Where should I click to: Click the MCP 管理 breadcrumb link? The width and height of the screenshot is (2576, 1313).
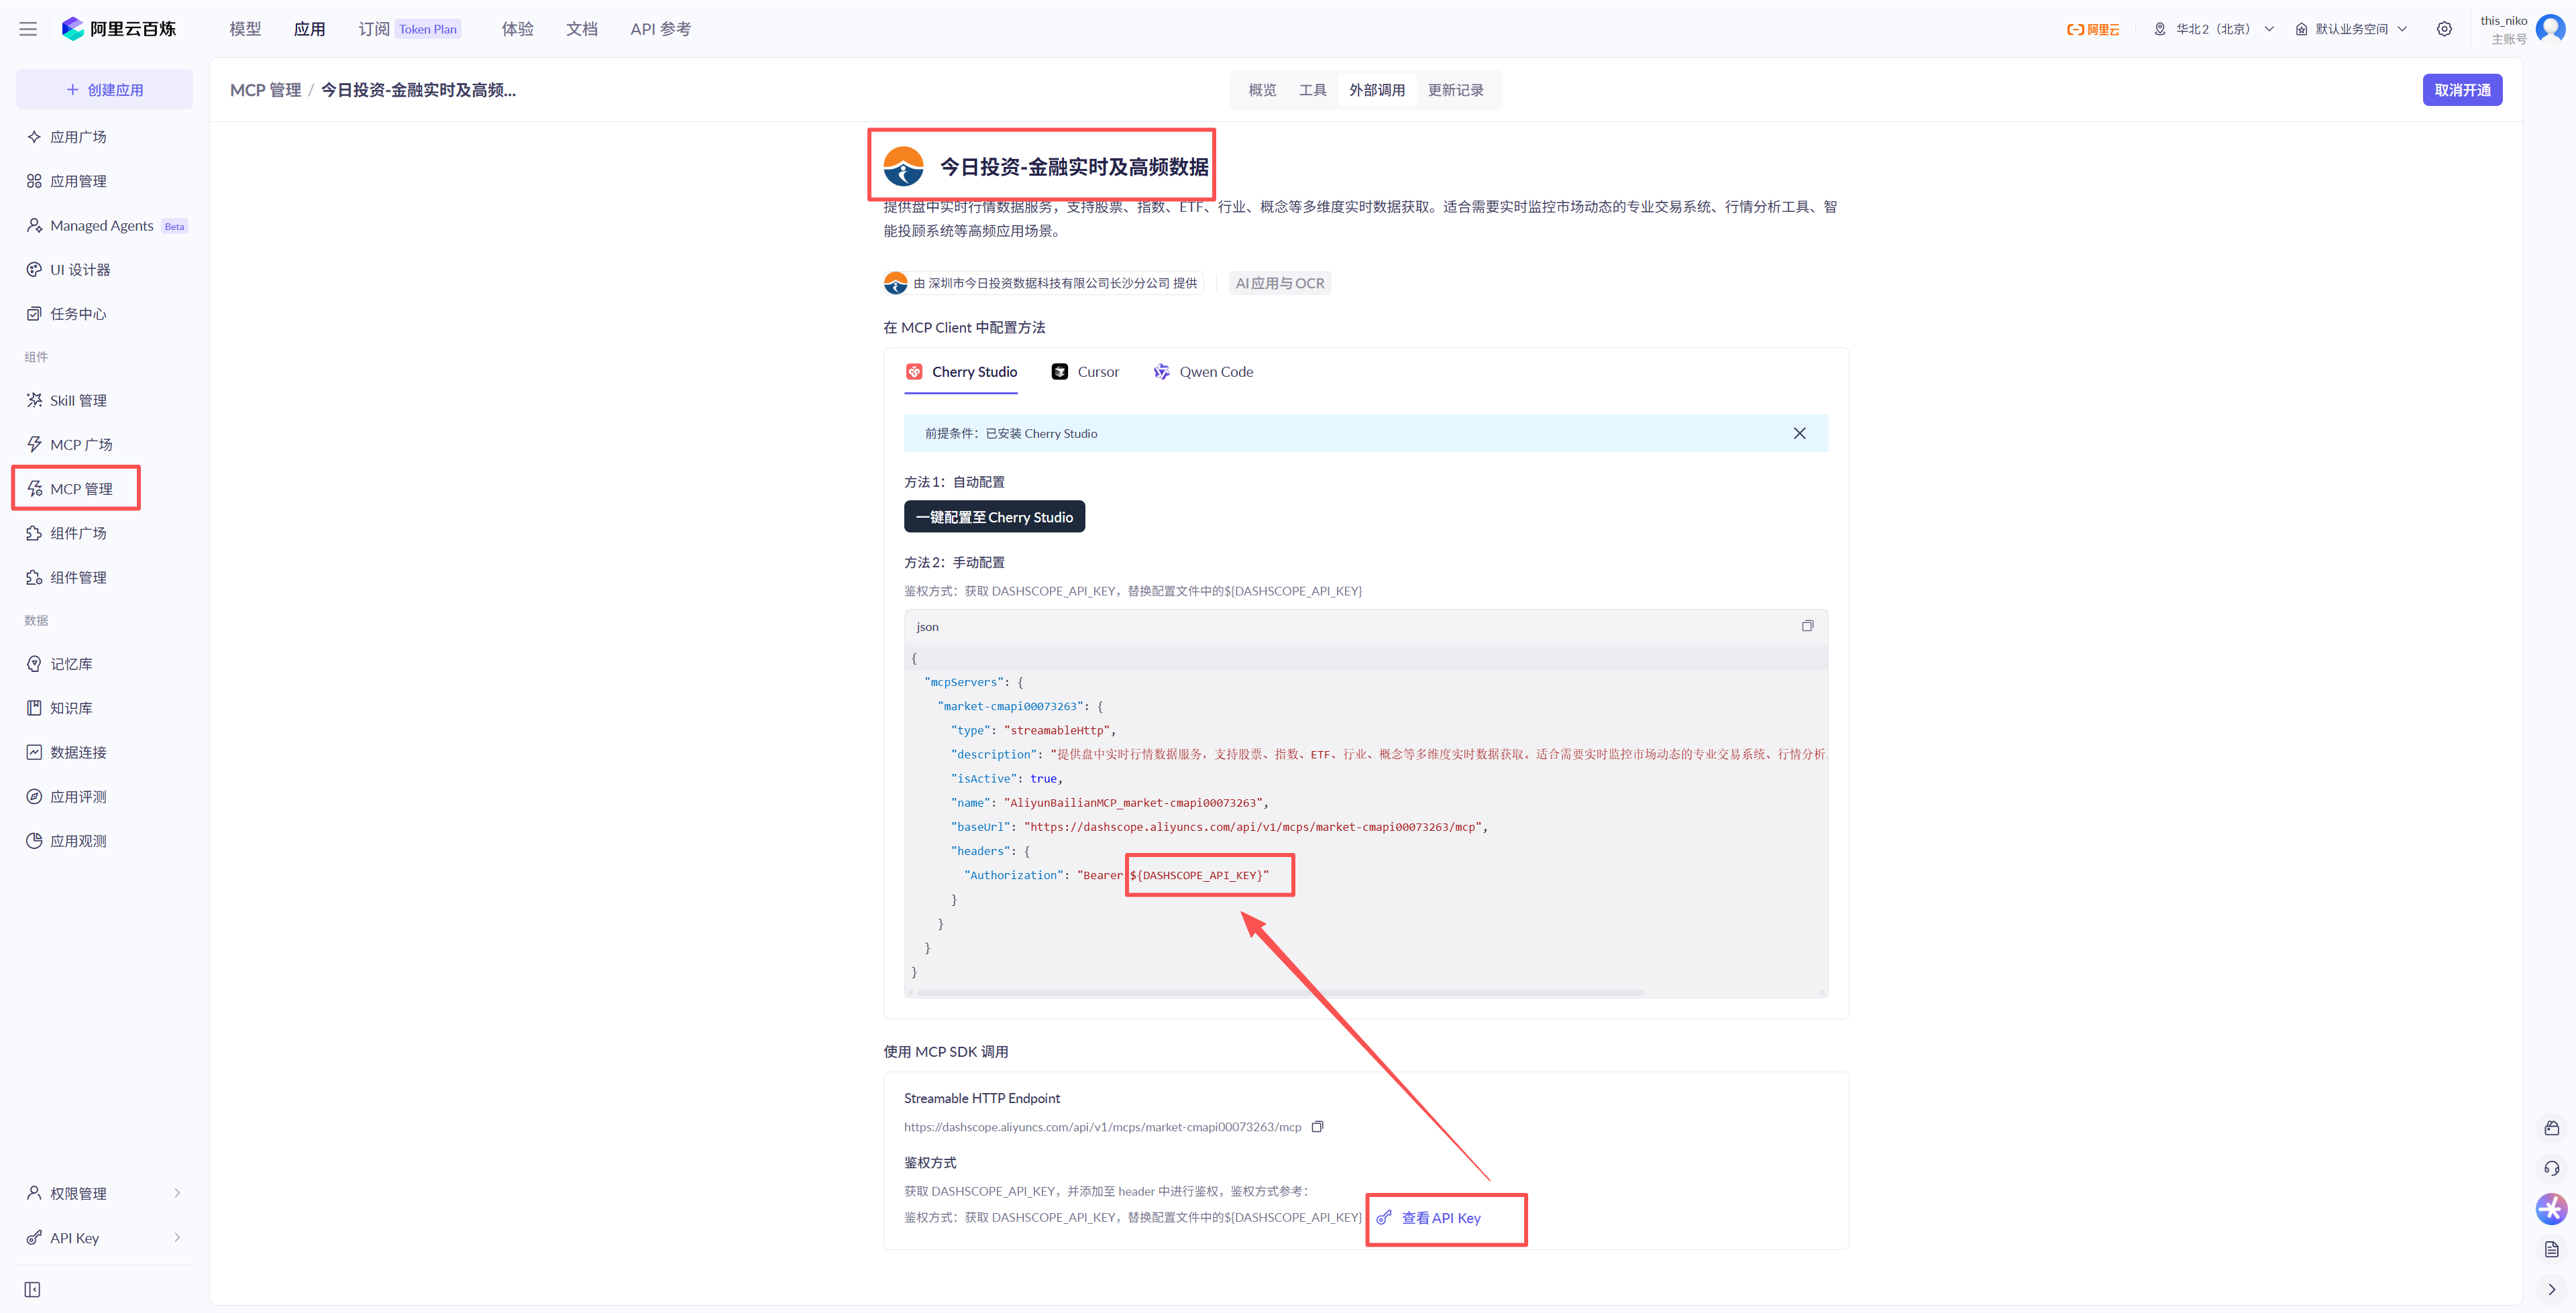pyautogui.click(x=265, y=90)
